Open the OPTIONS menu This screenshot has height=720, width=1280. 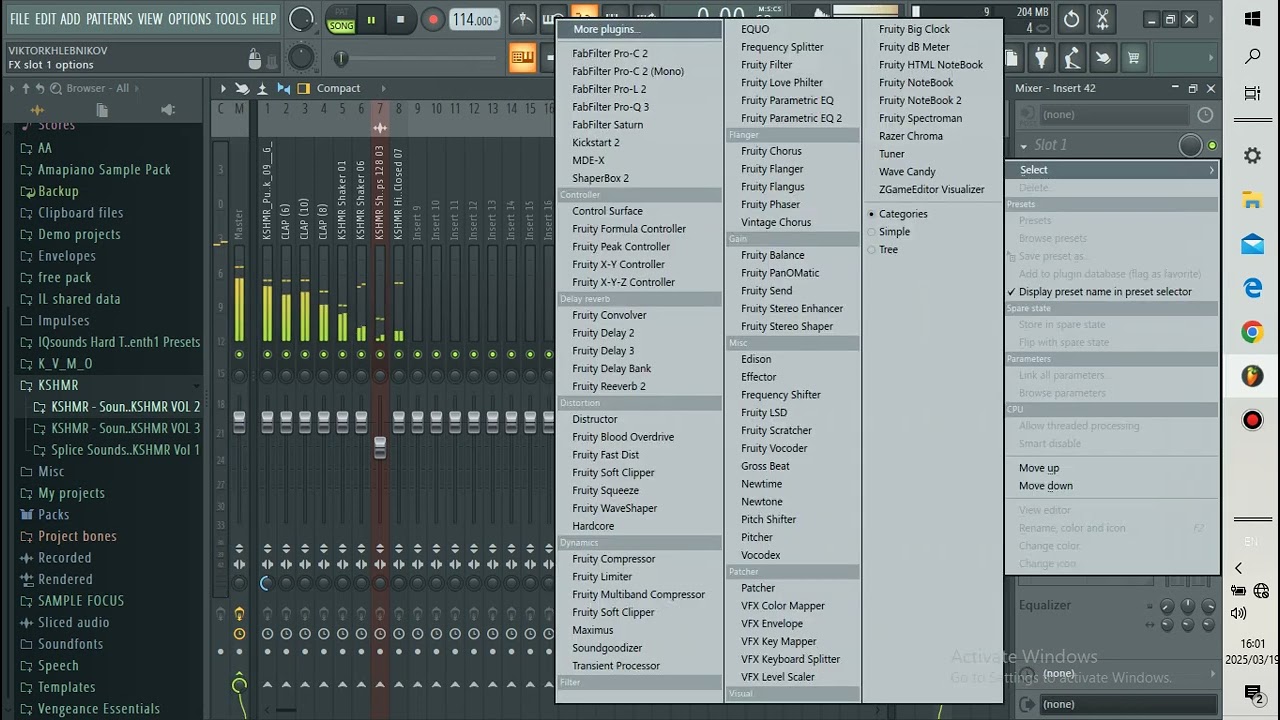pyautogui.click(x=189, y=19)
